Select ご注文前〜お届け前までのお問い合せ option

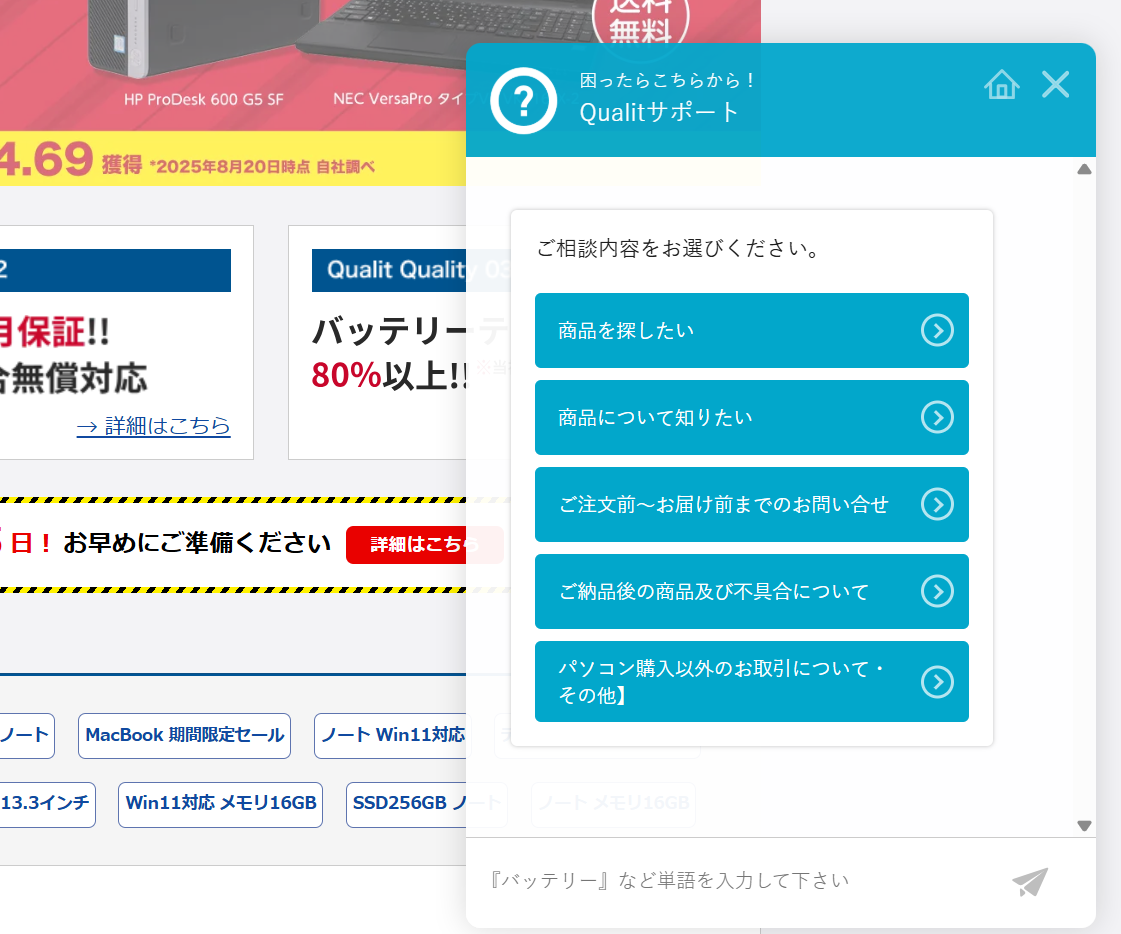click(723, 504)
